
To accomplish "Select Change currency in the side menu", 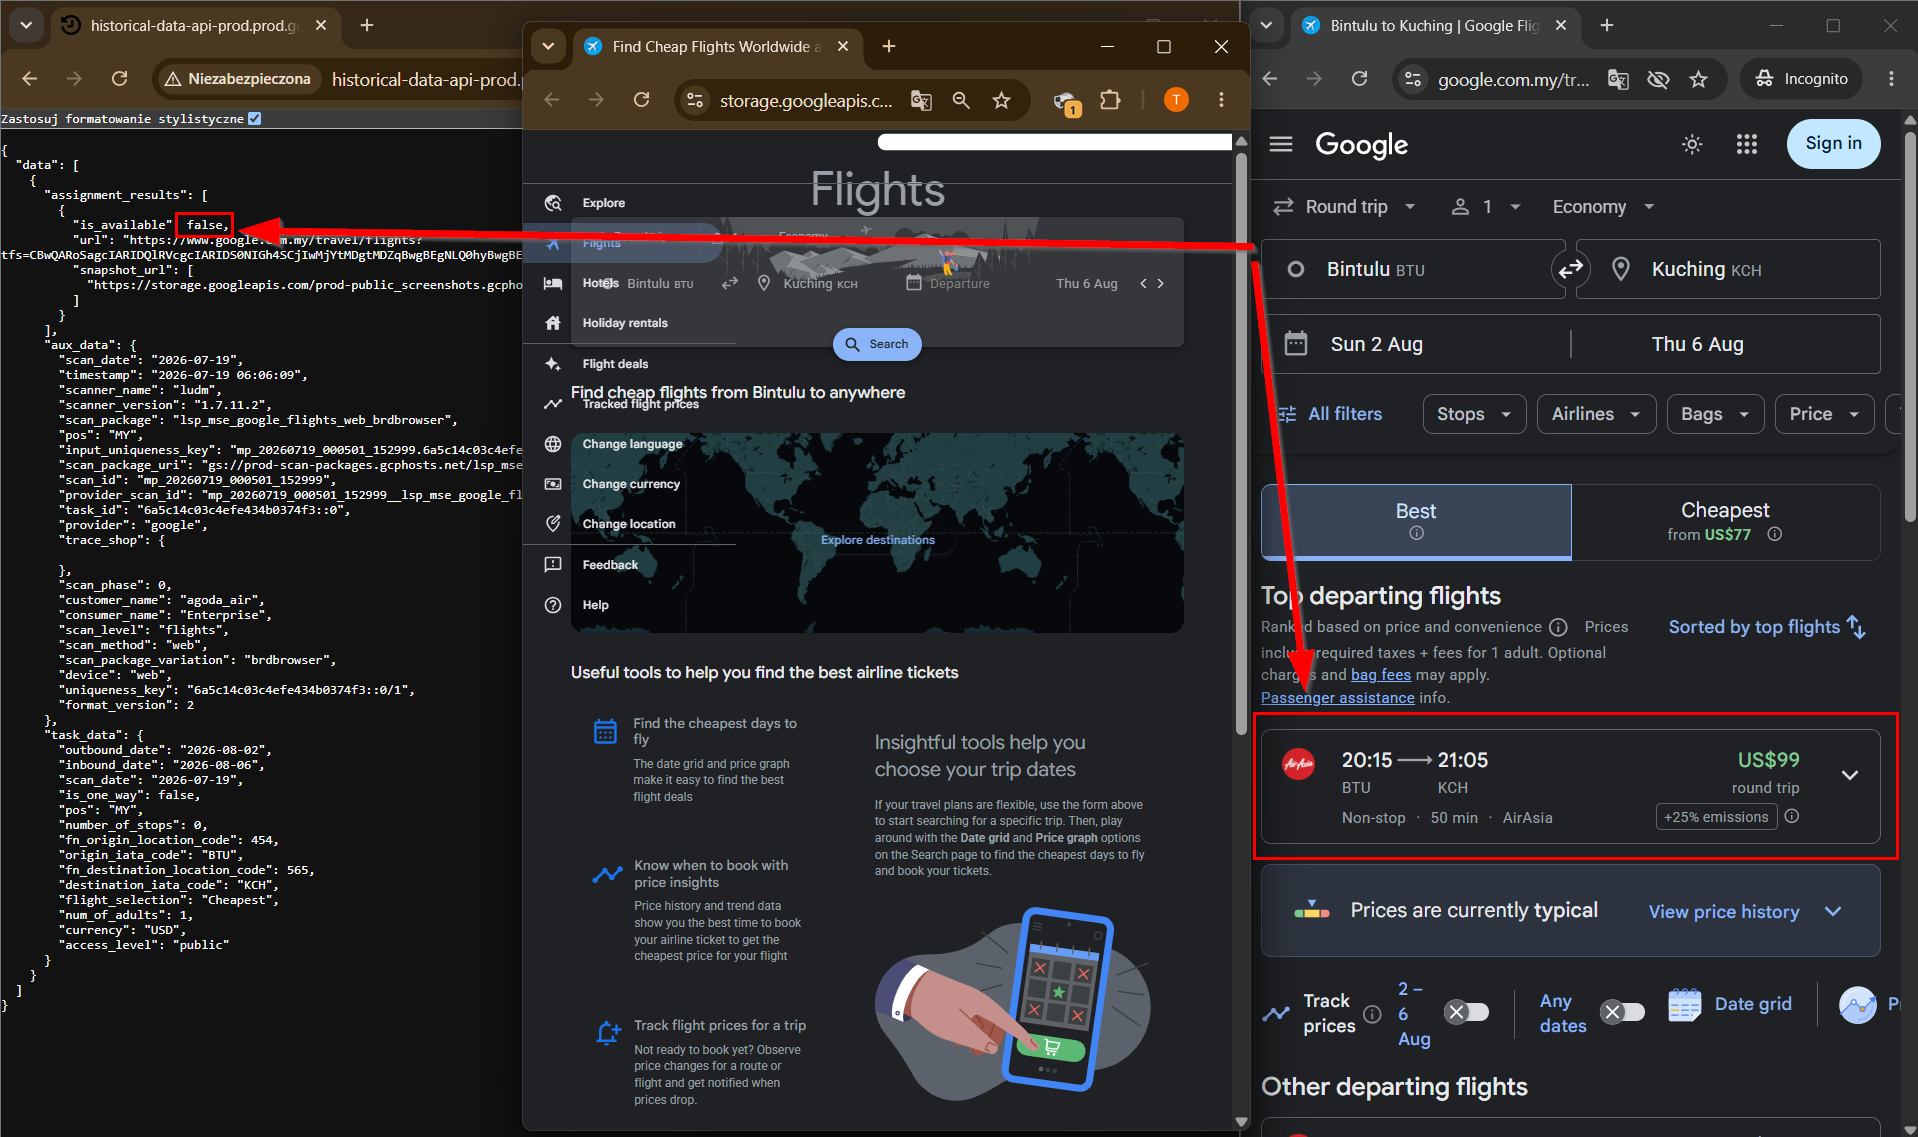I will (631, 484).
